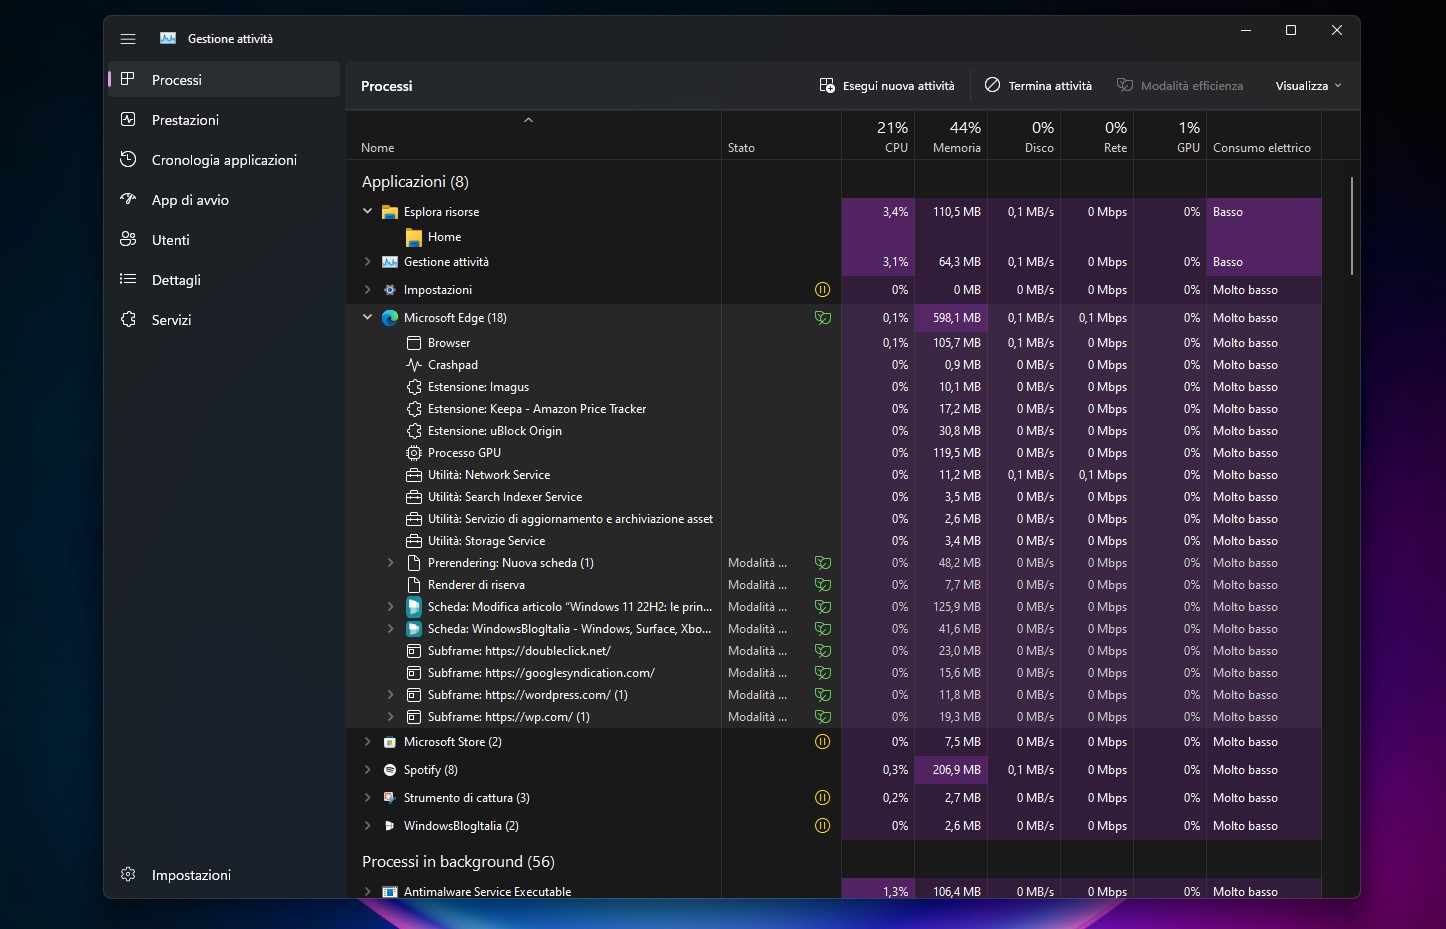This screenshot has width=1446, height=929.
Task: Click Utilità: Network Service briefcase icon
Action: (x=414, y=475)
